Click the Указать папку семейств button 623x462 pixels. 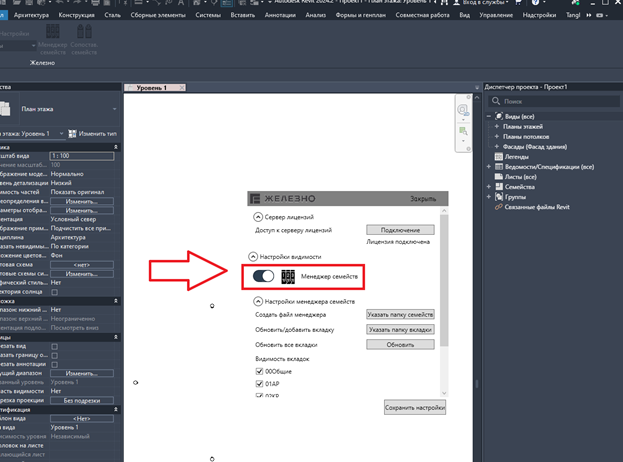tap(400, 315)
